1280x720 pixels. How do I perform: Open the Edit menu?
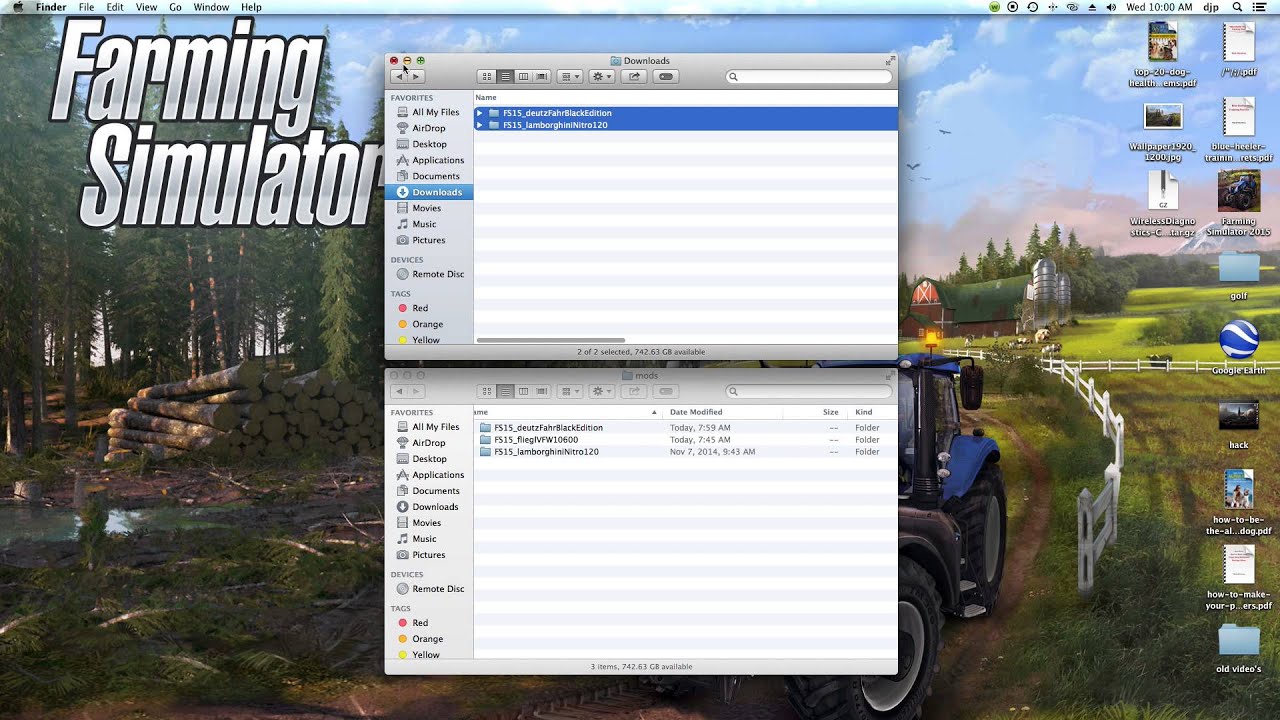[x=115, y=7]
